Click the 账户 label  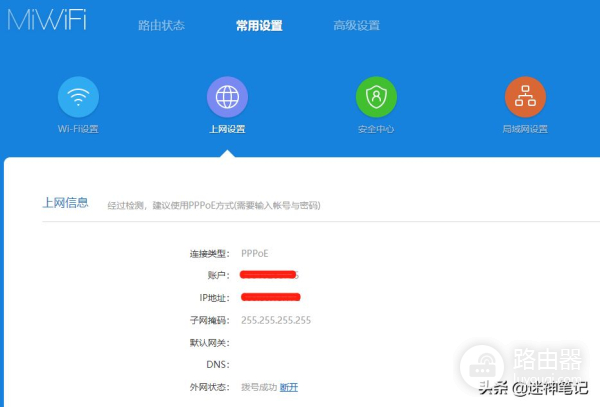click(218, 275)
